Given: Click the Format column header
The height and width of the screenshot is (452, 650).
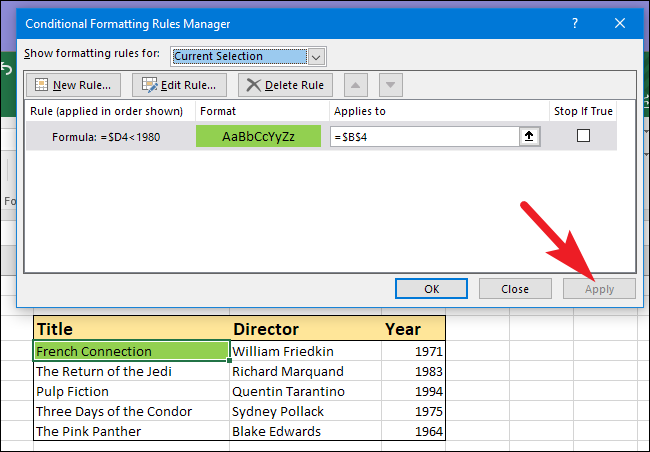Looking at the screenshot, I should (x=262, y=111).
